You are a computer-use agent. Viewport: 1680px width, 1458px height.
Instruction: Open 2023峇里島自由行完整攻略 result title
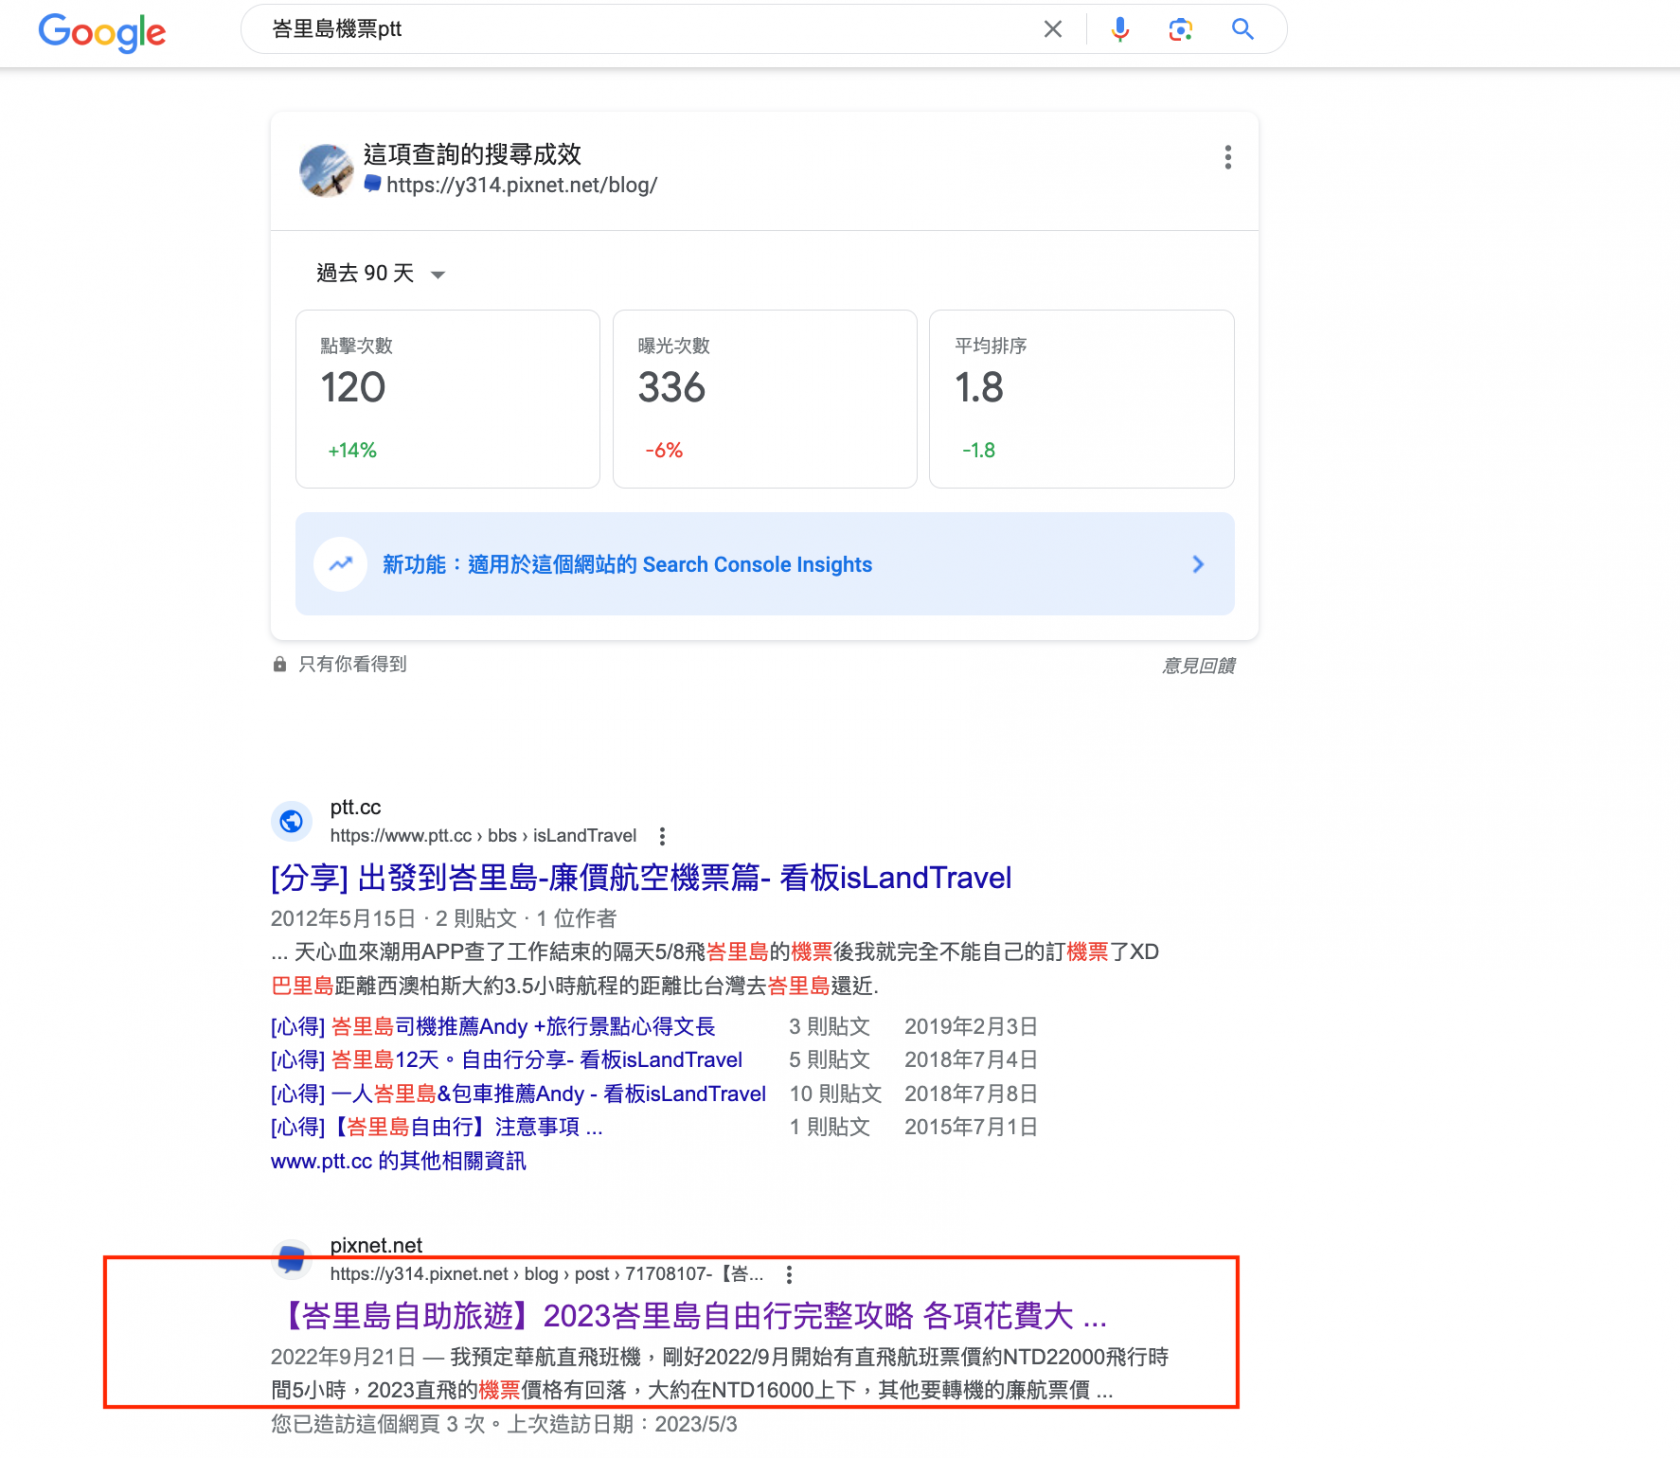click(x=690, y=1316)
